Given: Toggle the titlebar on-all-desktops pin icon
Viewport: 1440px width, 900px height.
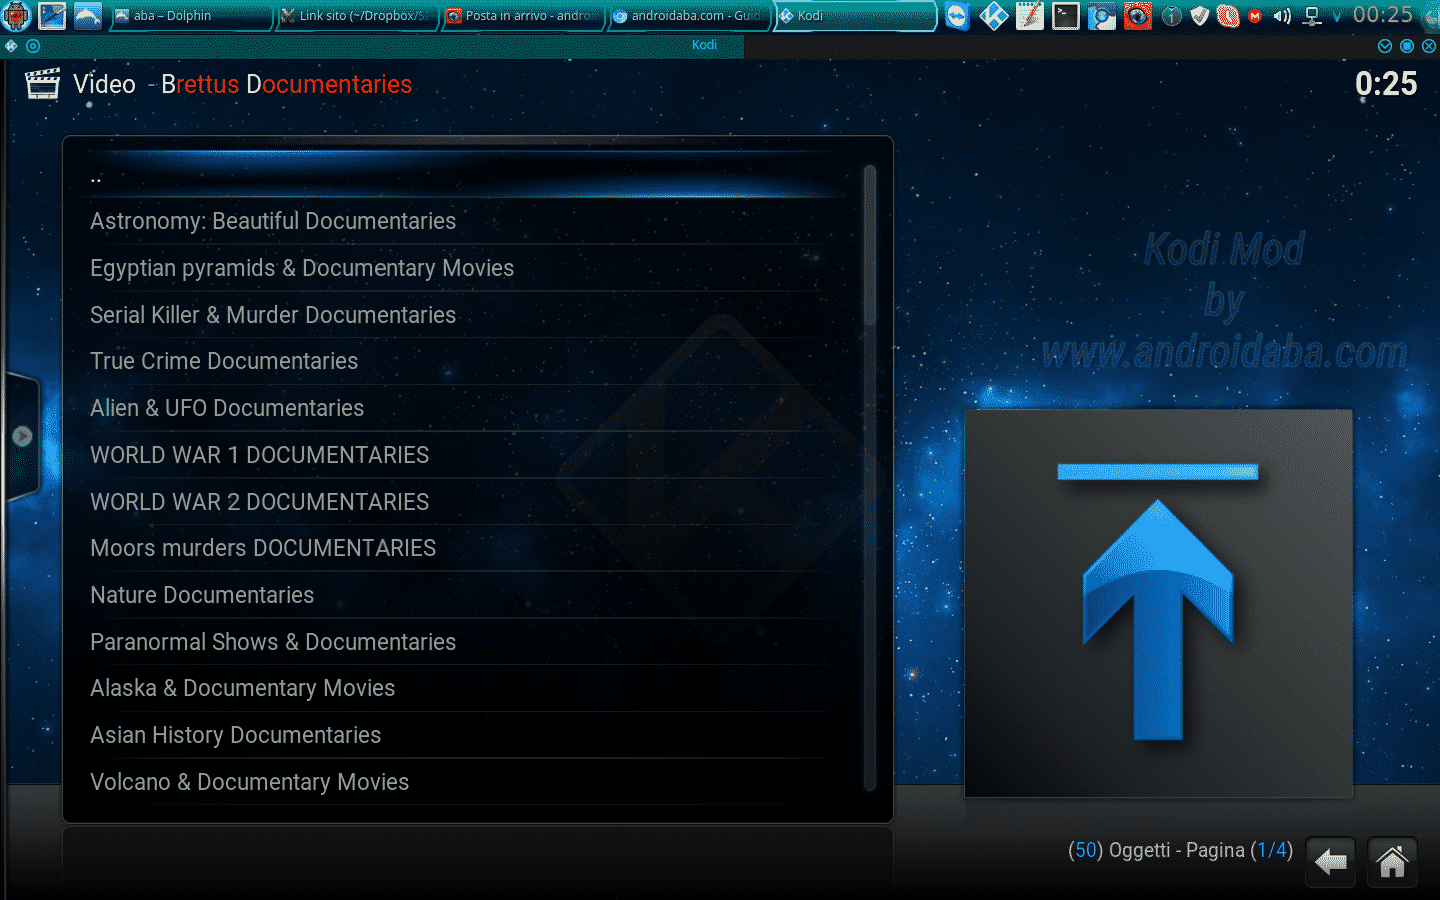Looking at the screenshot, I should (33, 46).
